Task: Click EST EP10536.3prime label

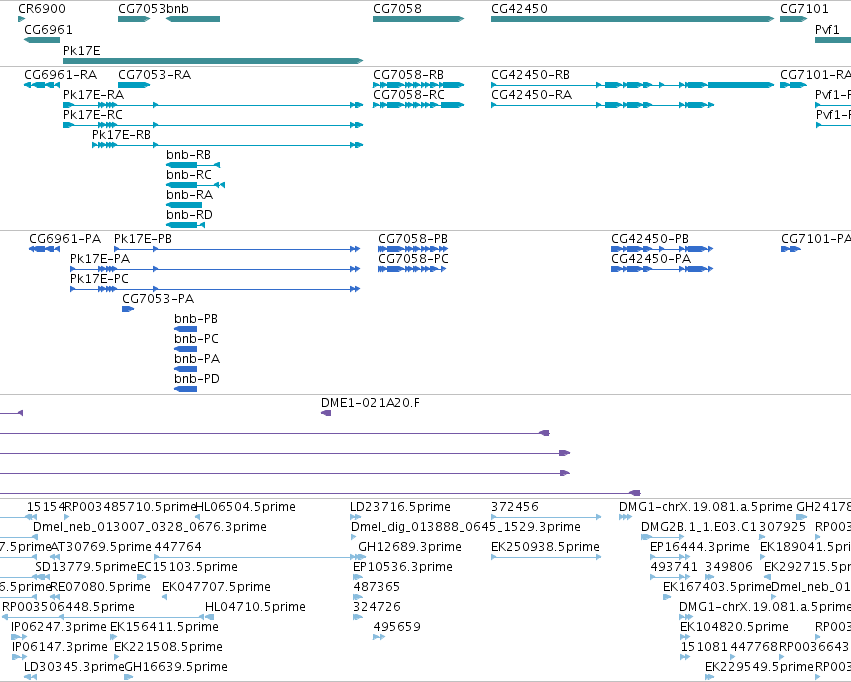Action: pos(403,567)
